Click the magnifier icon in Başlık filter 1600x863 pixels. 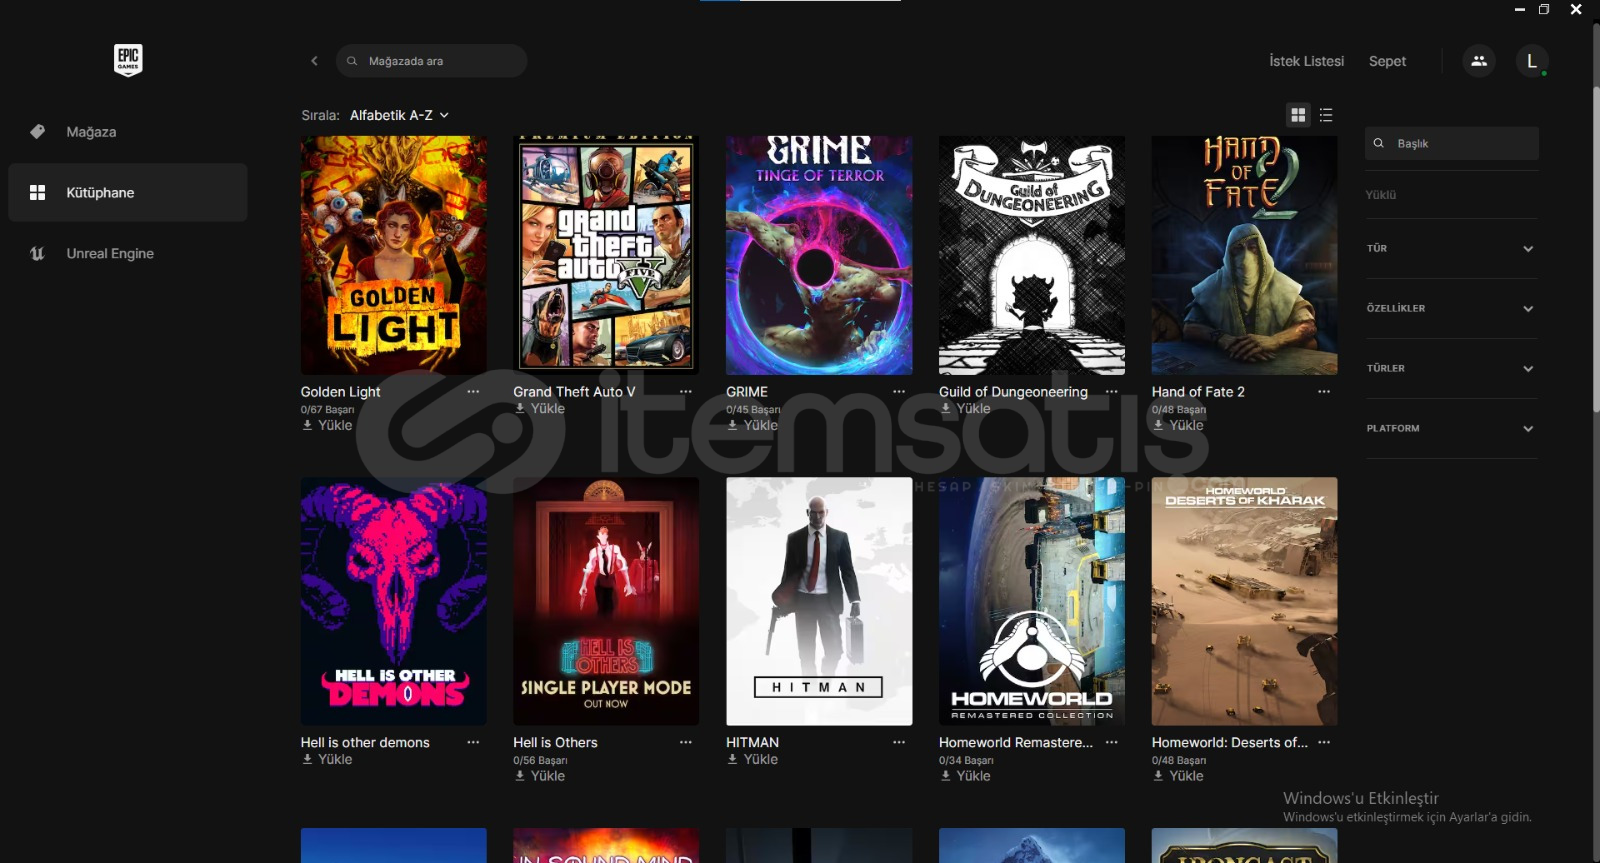pos(1379,143)
